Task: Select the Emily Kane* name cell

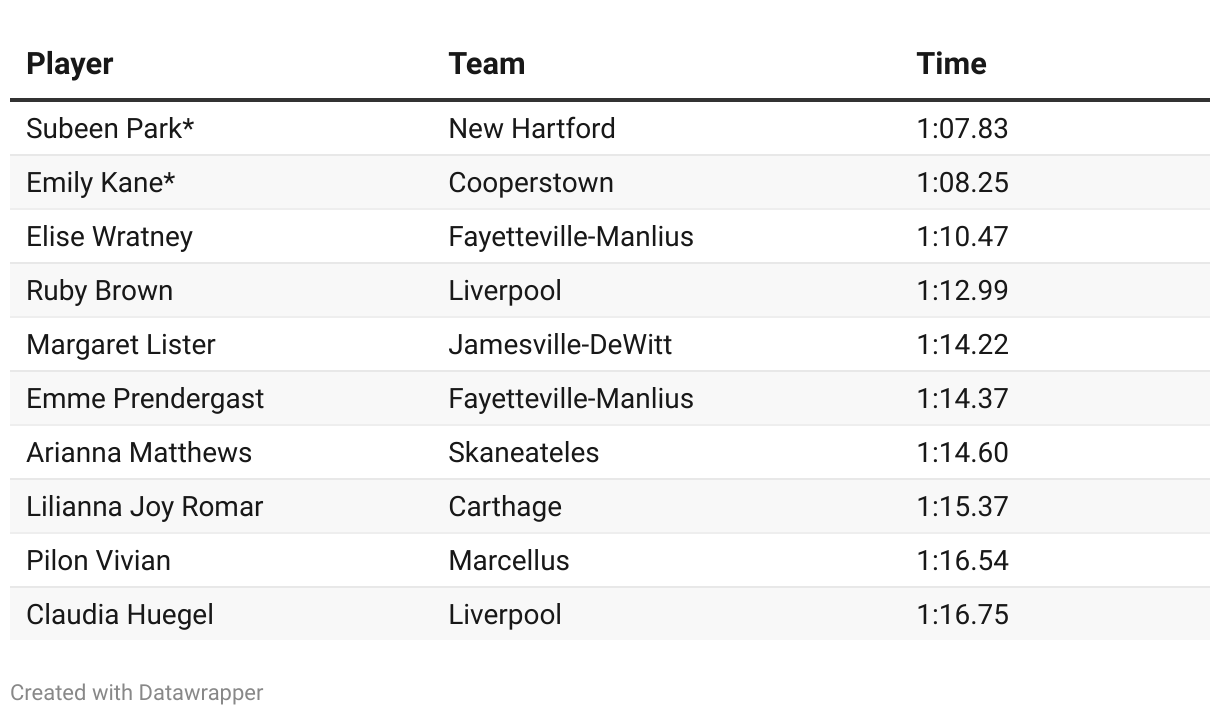Action: pyautogui.click(x=101, y=183)
